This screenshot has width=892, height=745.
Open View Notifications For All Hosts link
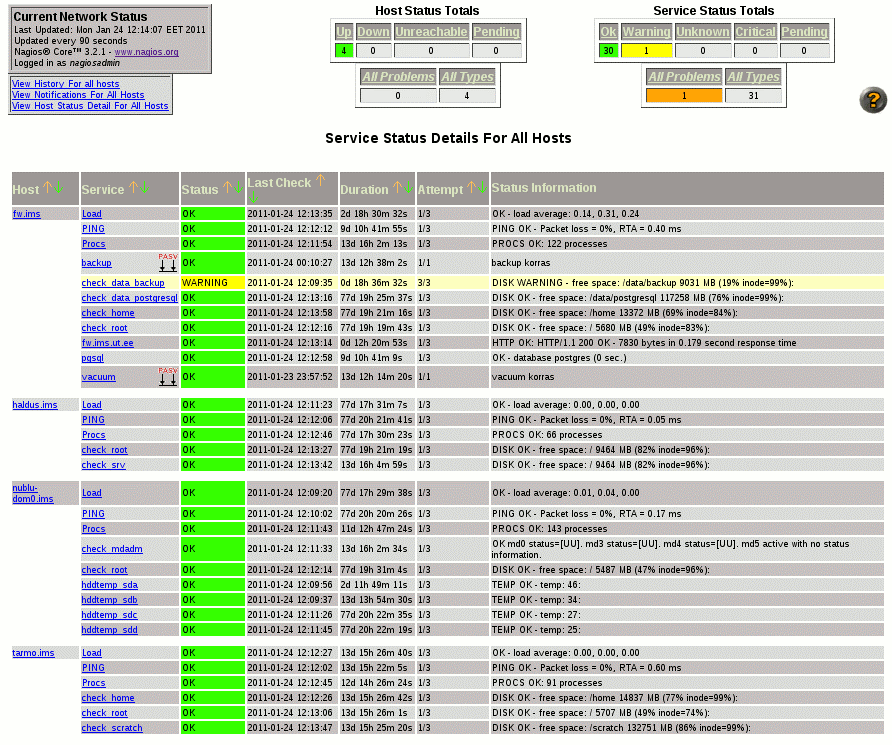point(78,95)
